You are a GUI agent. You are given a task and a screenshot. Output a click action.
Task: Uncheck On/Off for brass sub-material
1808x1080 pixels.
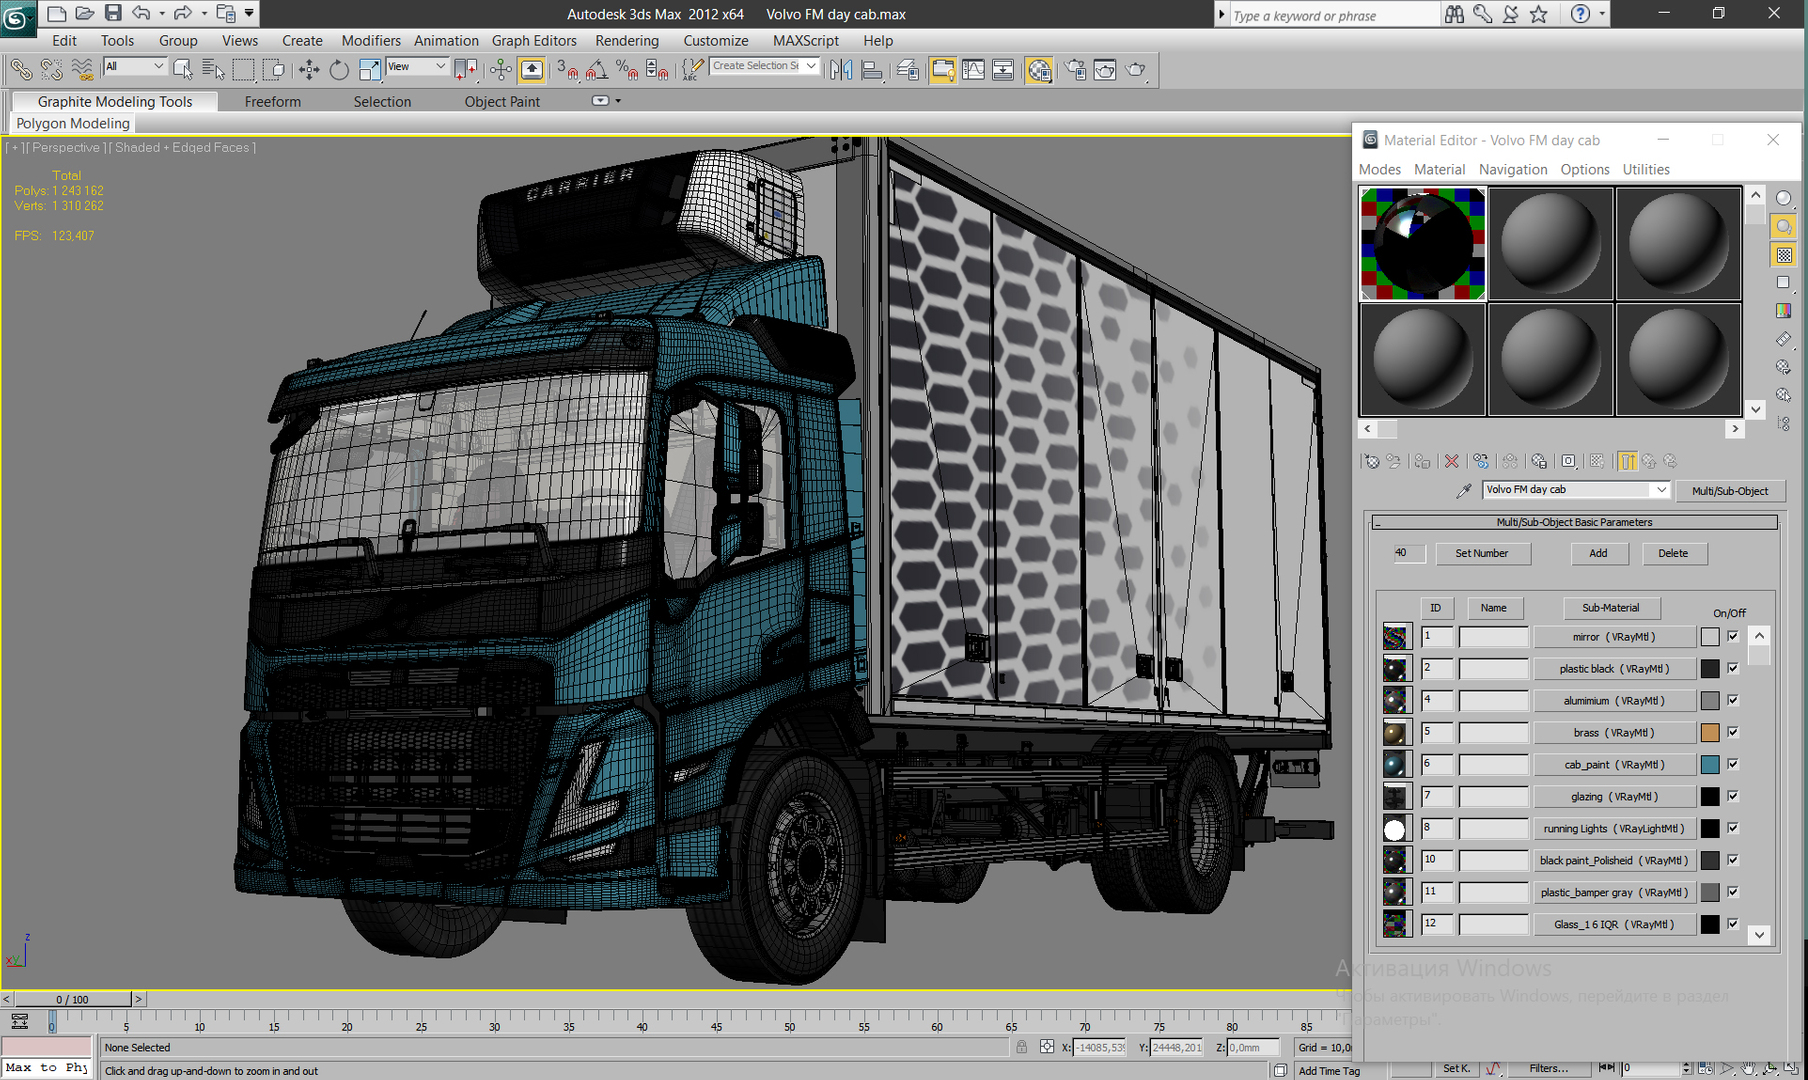pyautogui.click(x=1733, y=732)
